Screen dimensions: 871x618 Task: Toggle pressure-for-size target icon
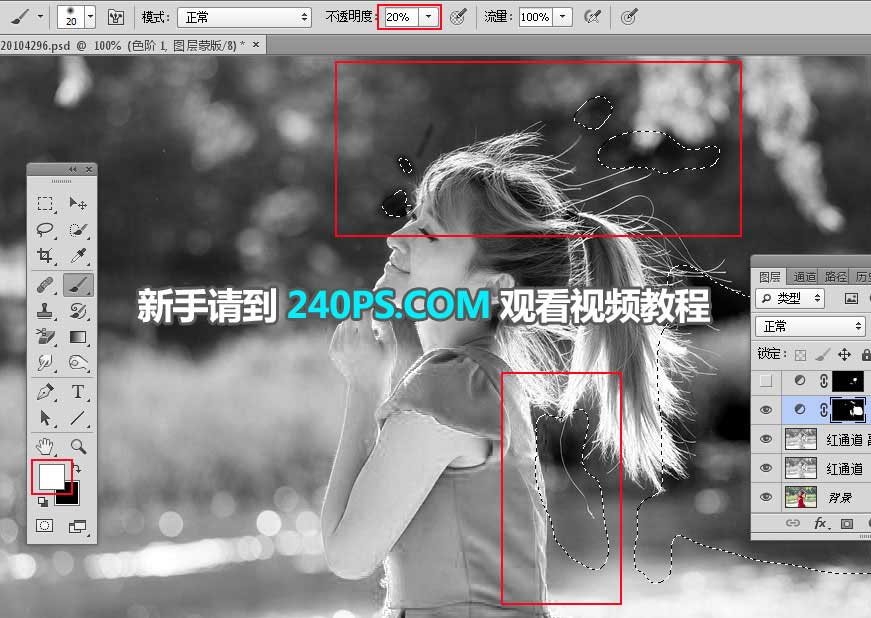[x=628, y=17]
